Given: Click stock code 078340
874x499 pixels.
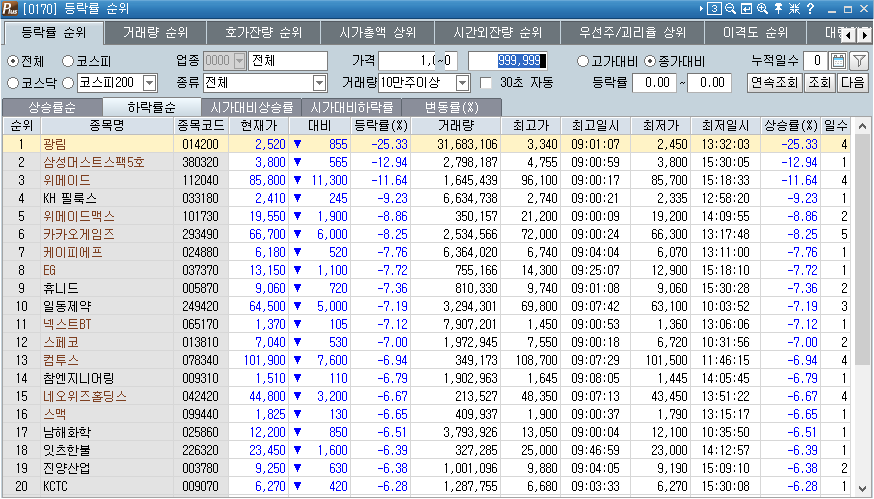Looking at the screenshot, I should [x=201, y=360].
